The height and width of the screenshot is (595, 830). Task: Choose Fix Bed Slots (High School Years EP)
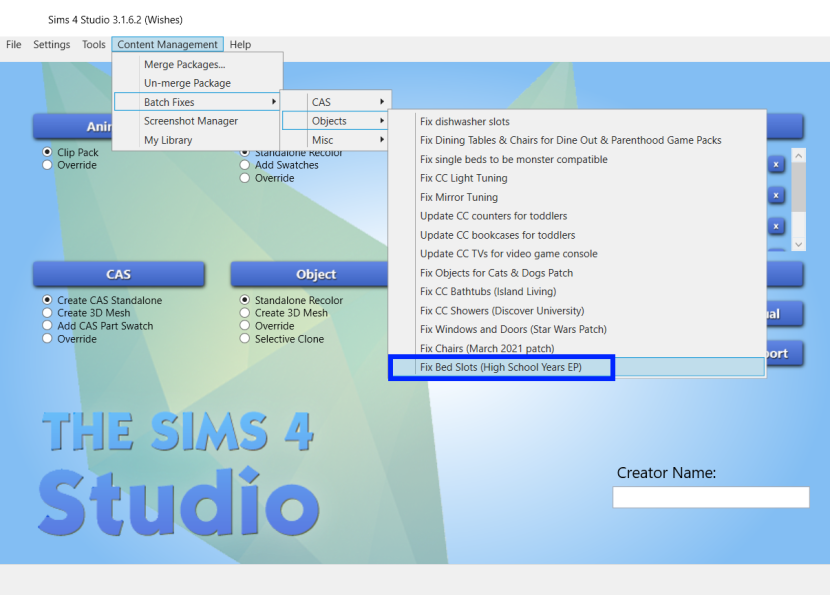(501, 368)
